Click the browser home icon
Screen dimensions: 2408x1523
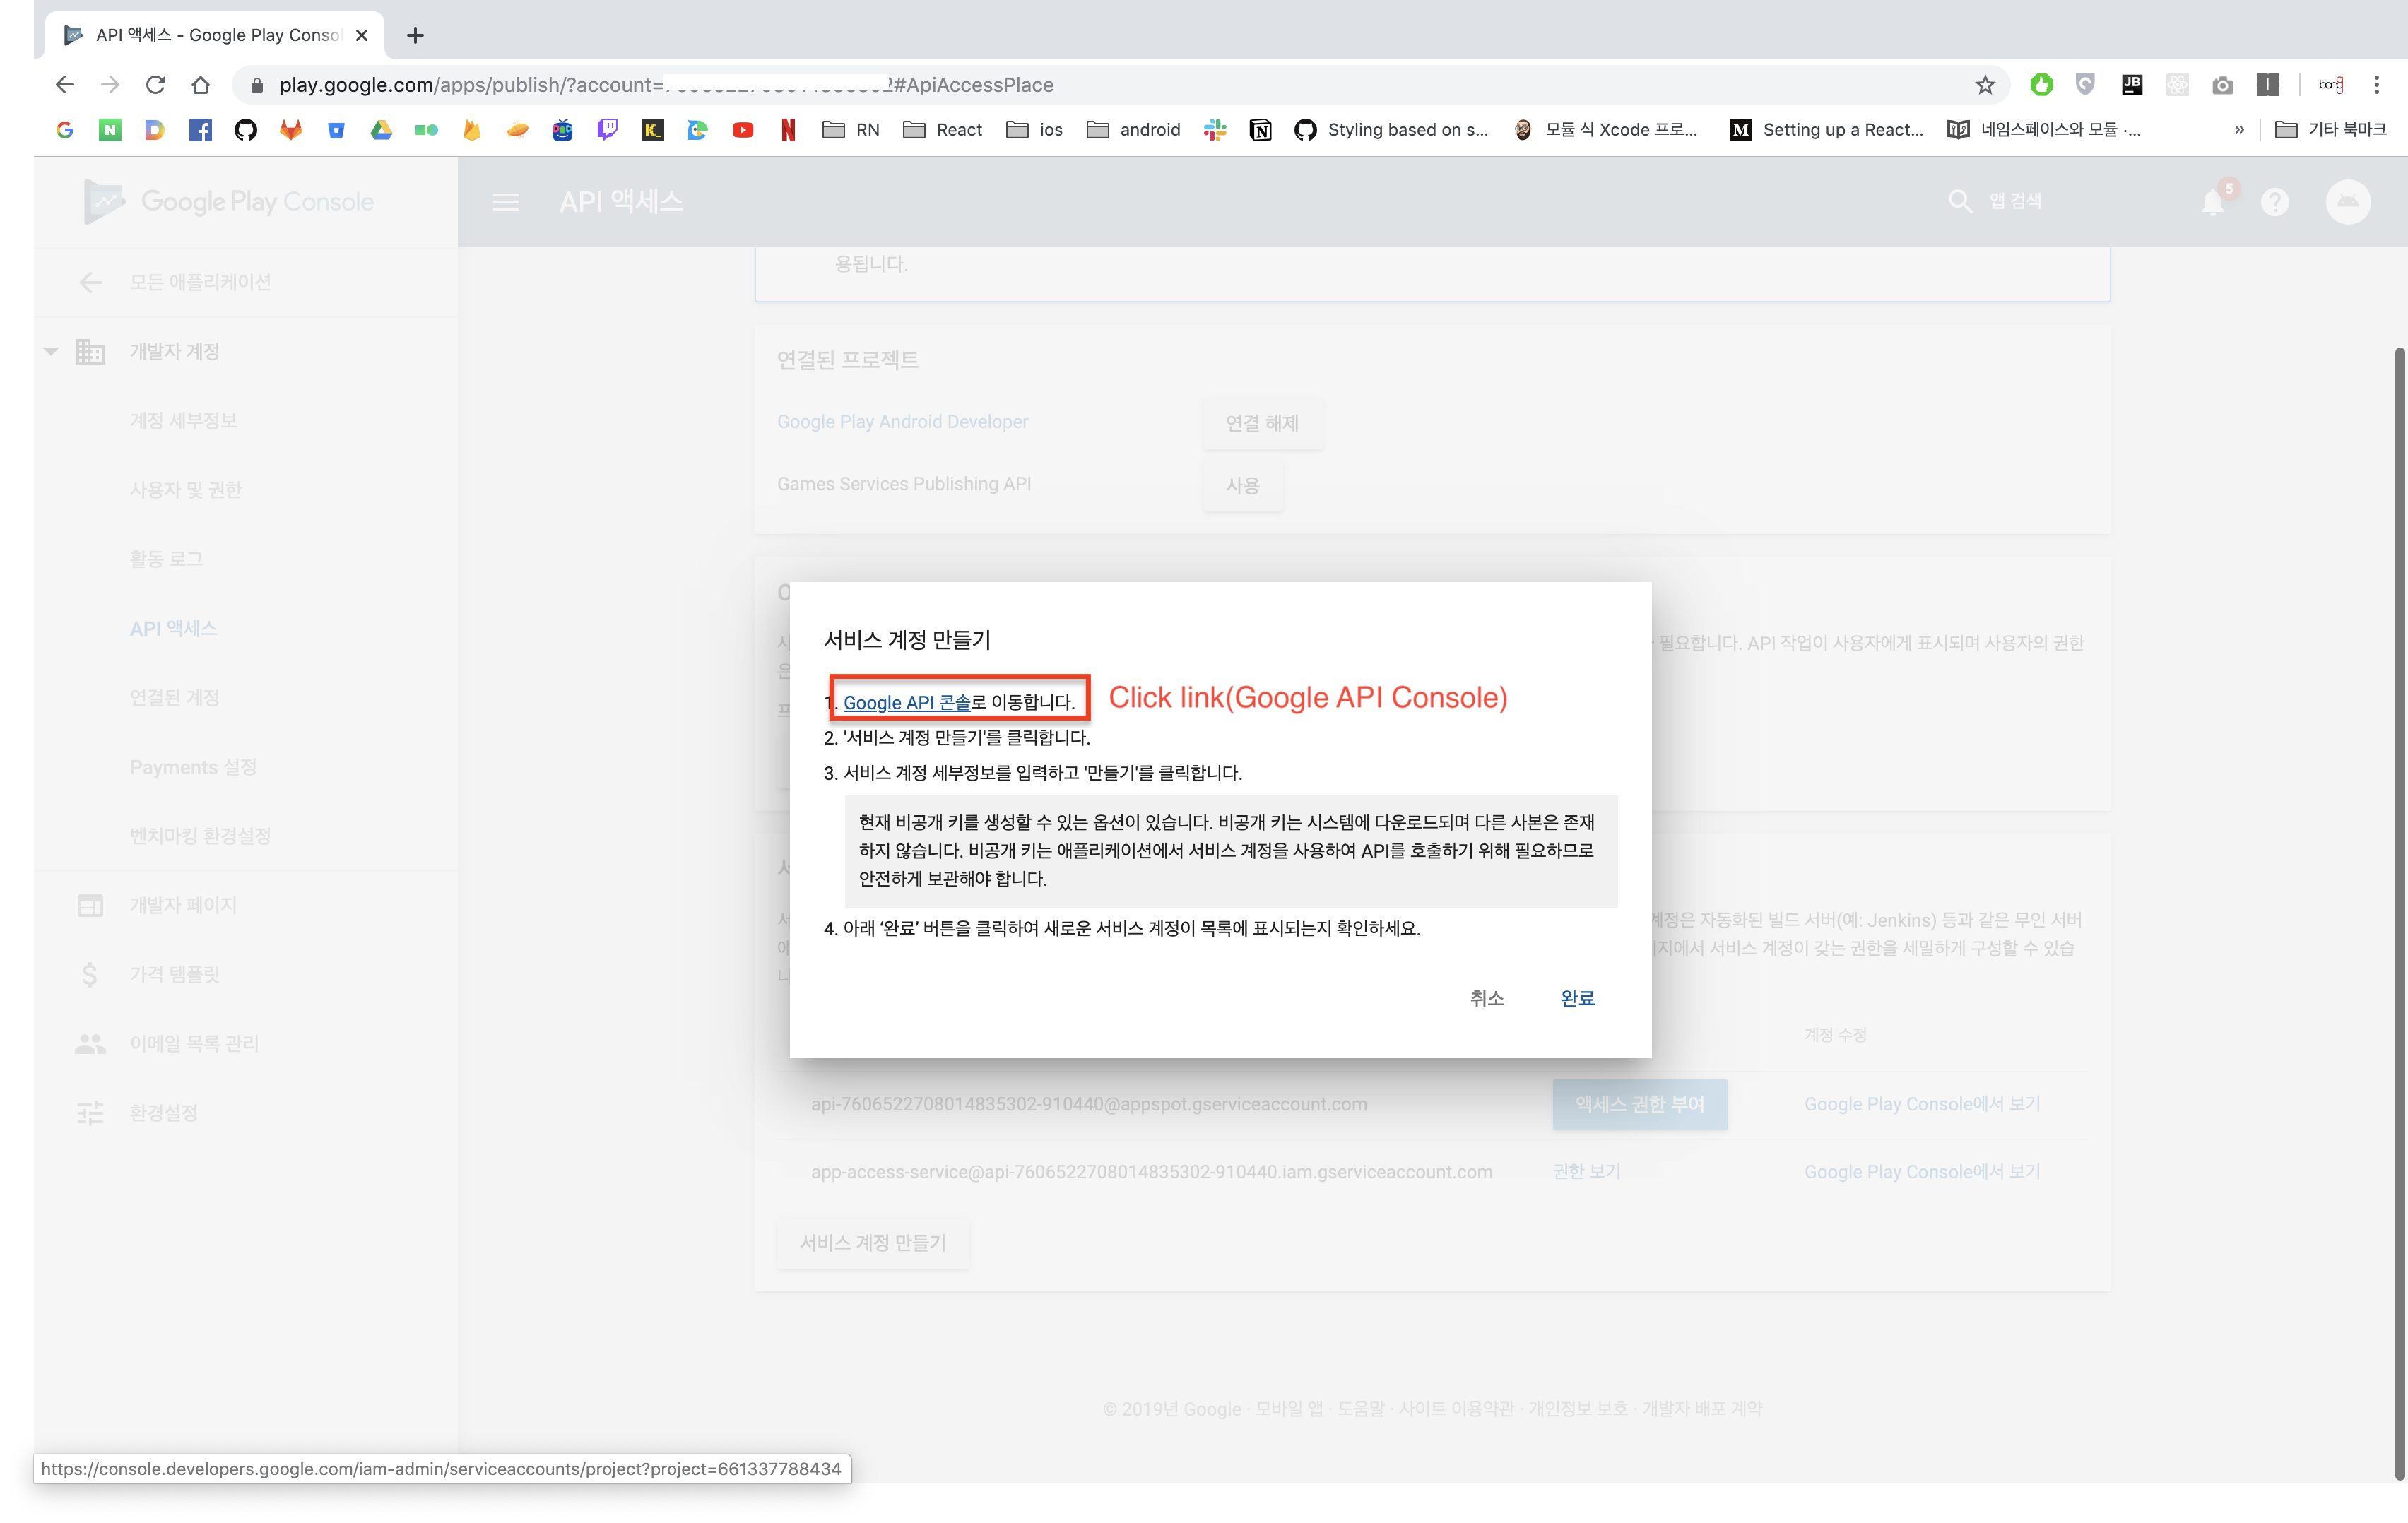pyautogui.click(x=201, y=85)
